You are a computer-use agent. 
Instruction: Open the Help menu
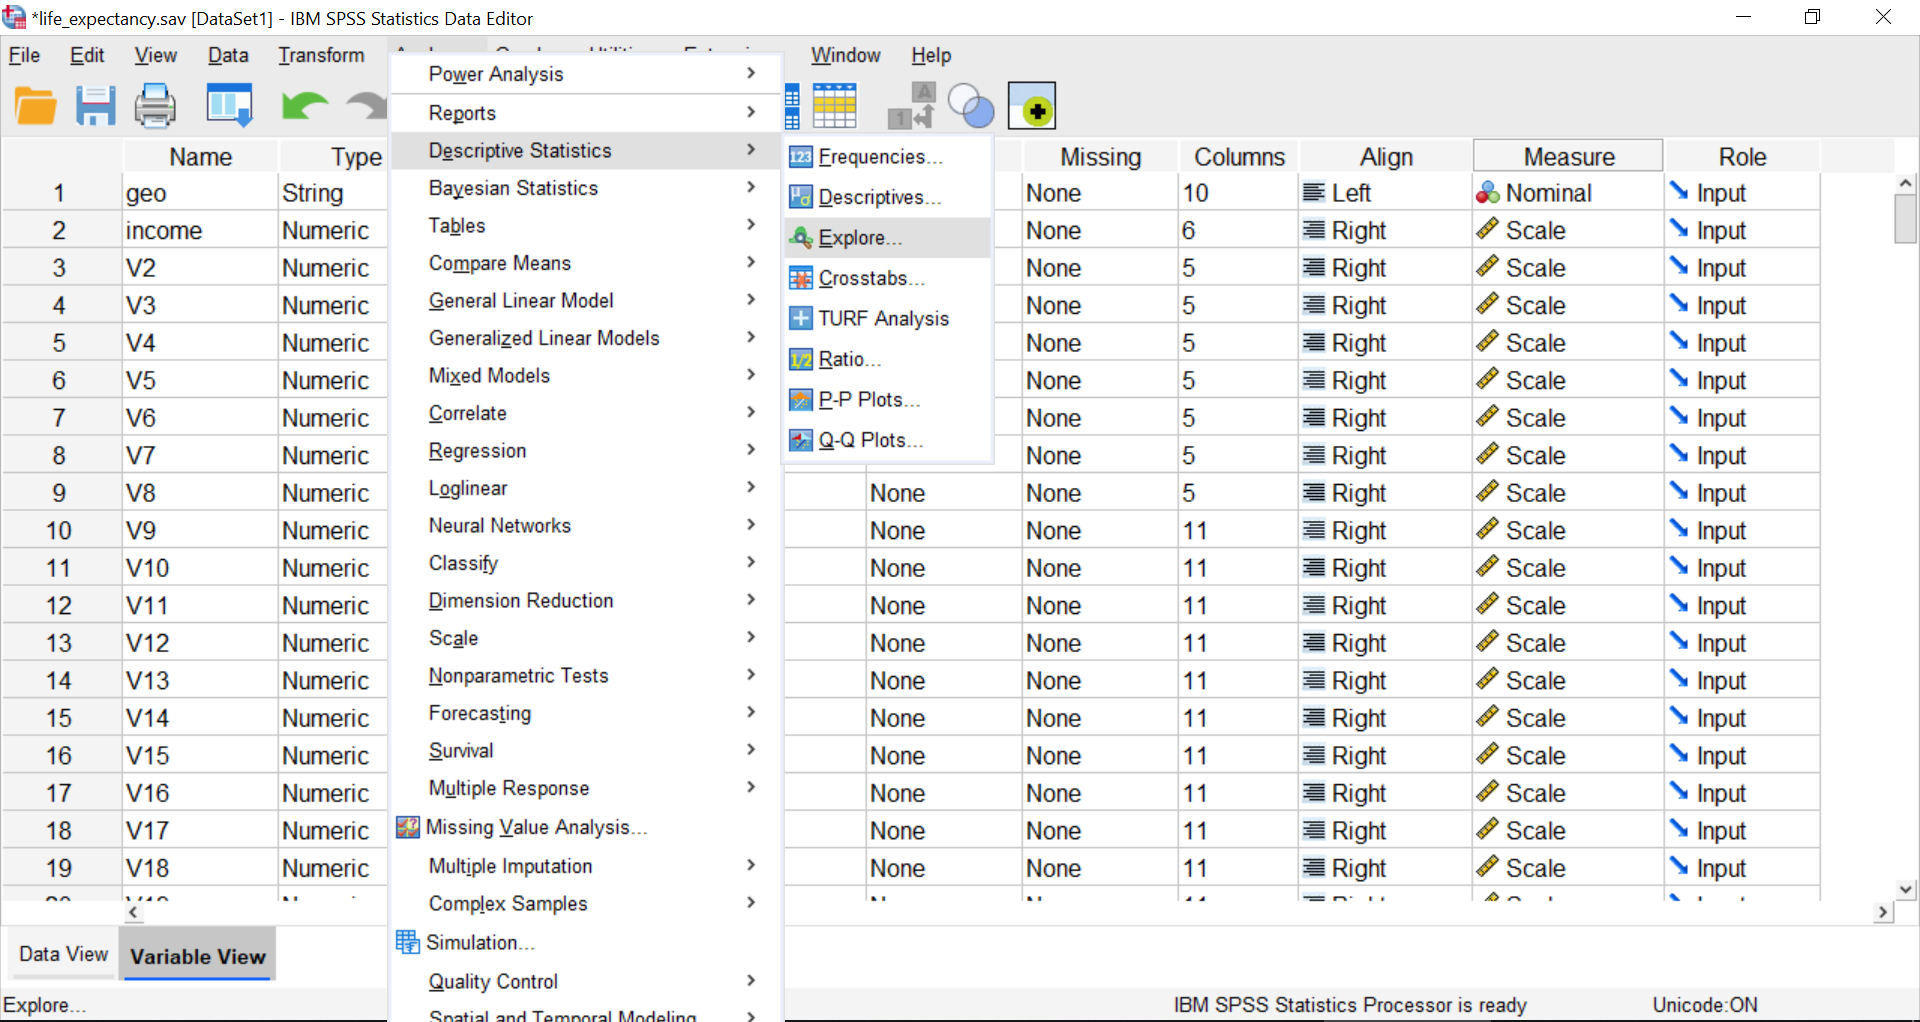coord(930,55)
